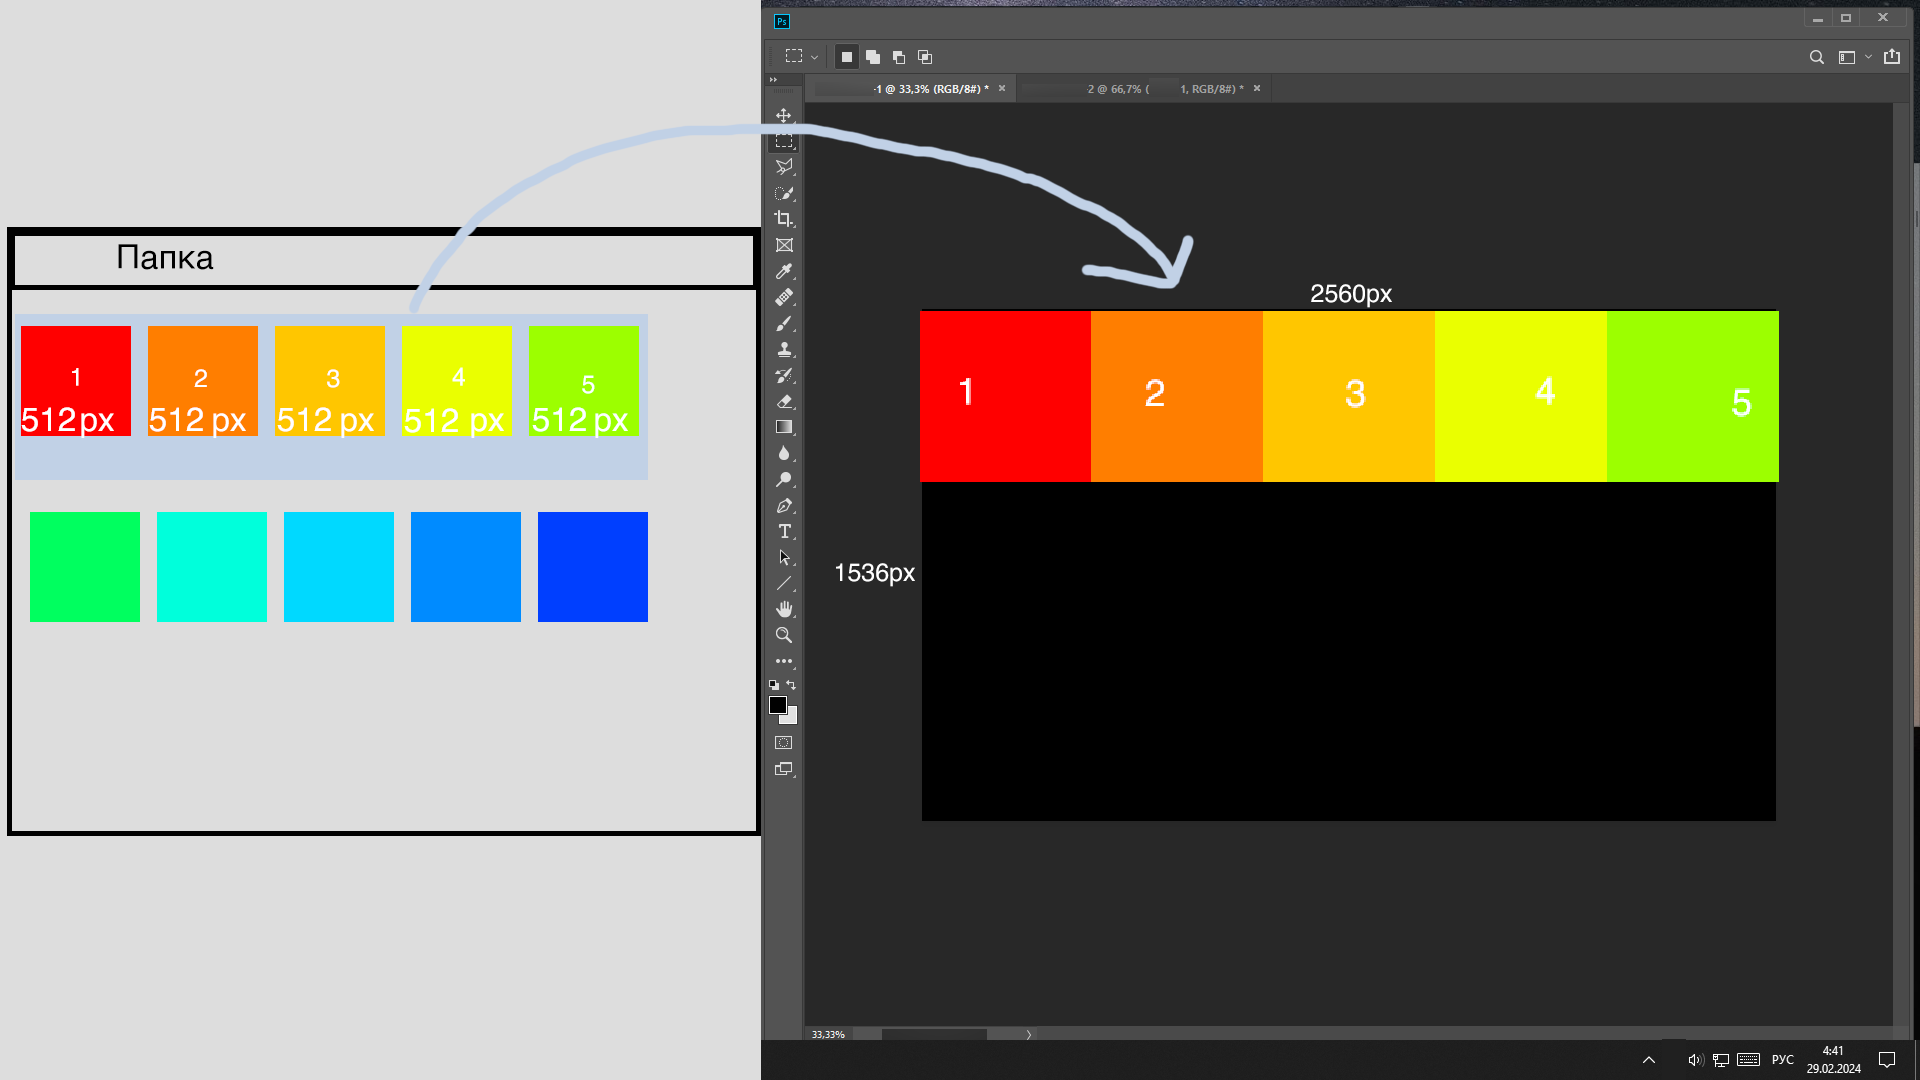Select the Crop tool
The image size is (1920, 1080).
click(784, 219)
